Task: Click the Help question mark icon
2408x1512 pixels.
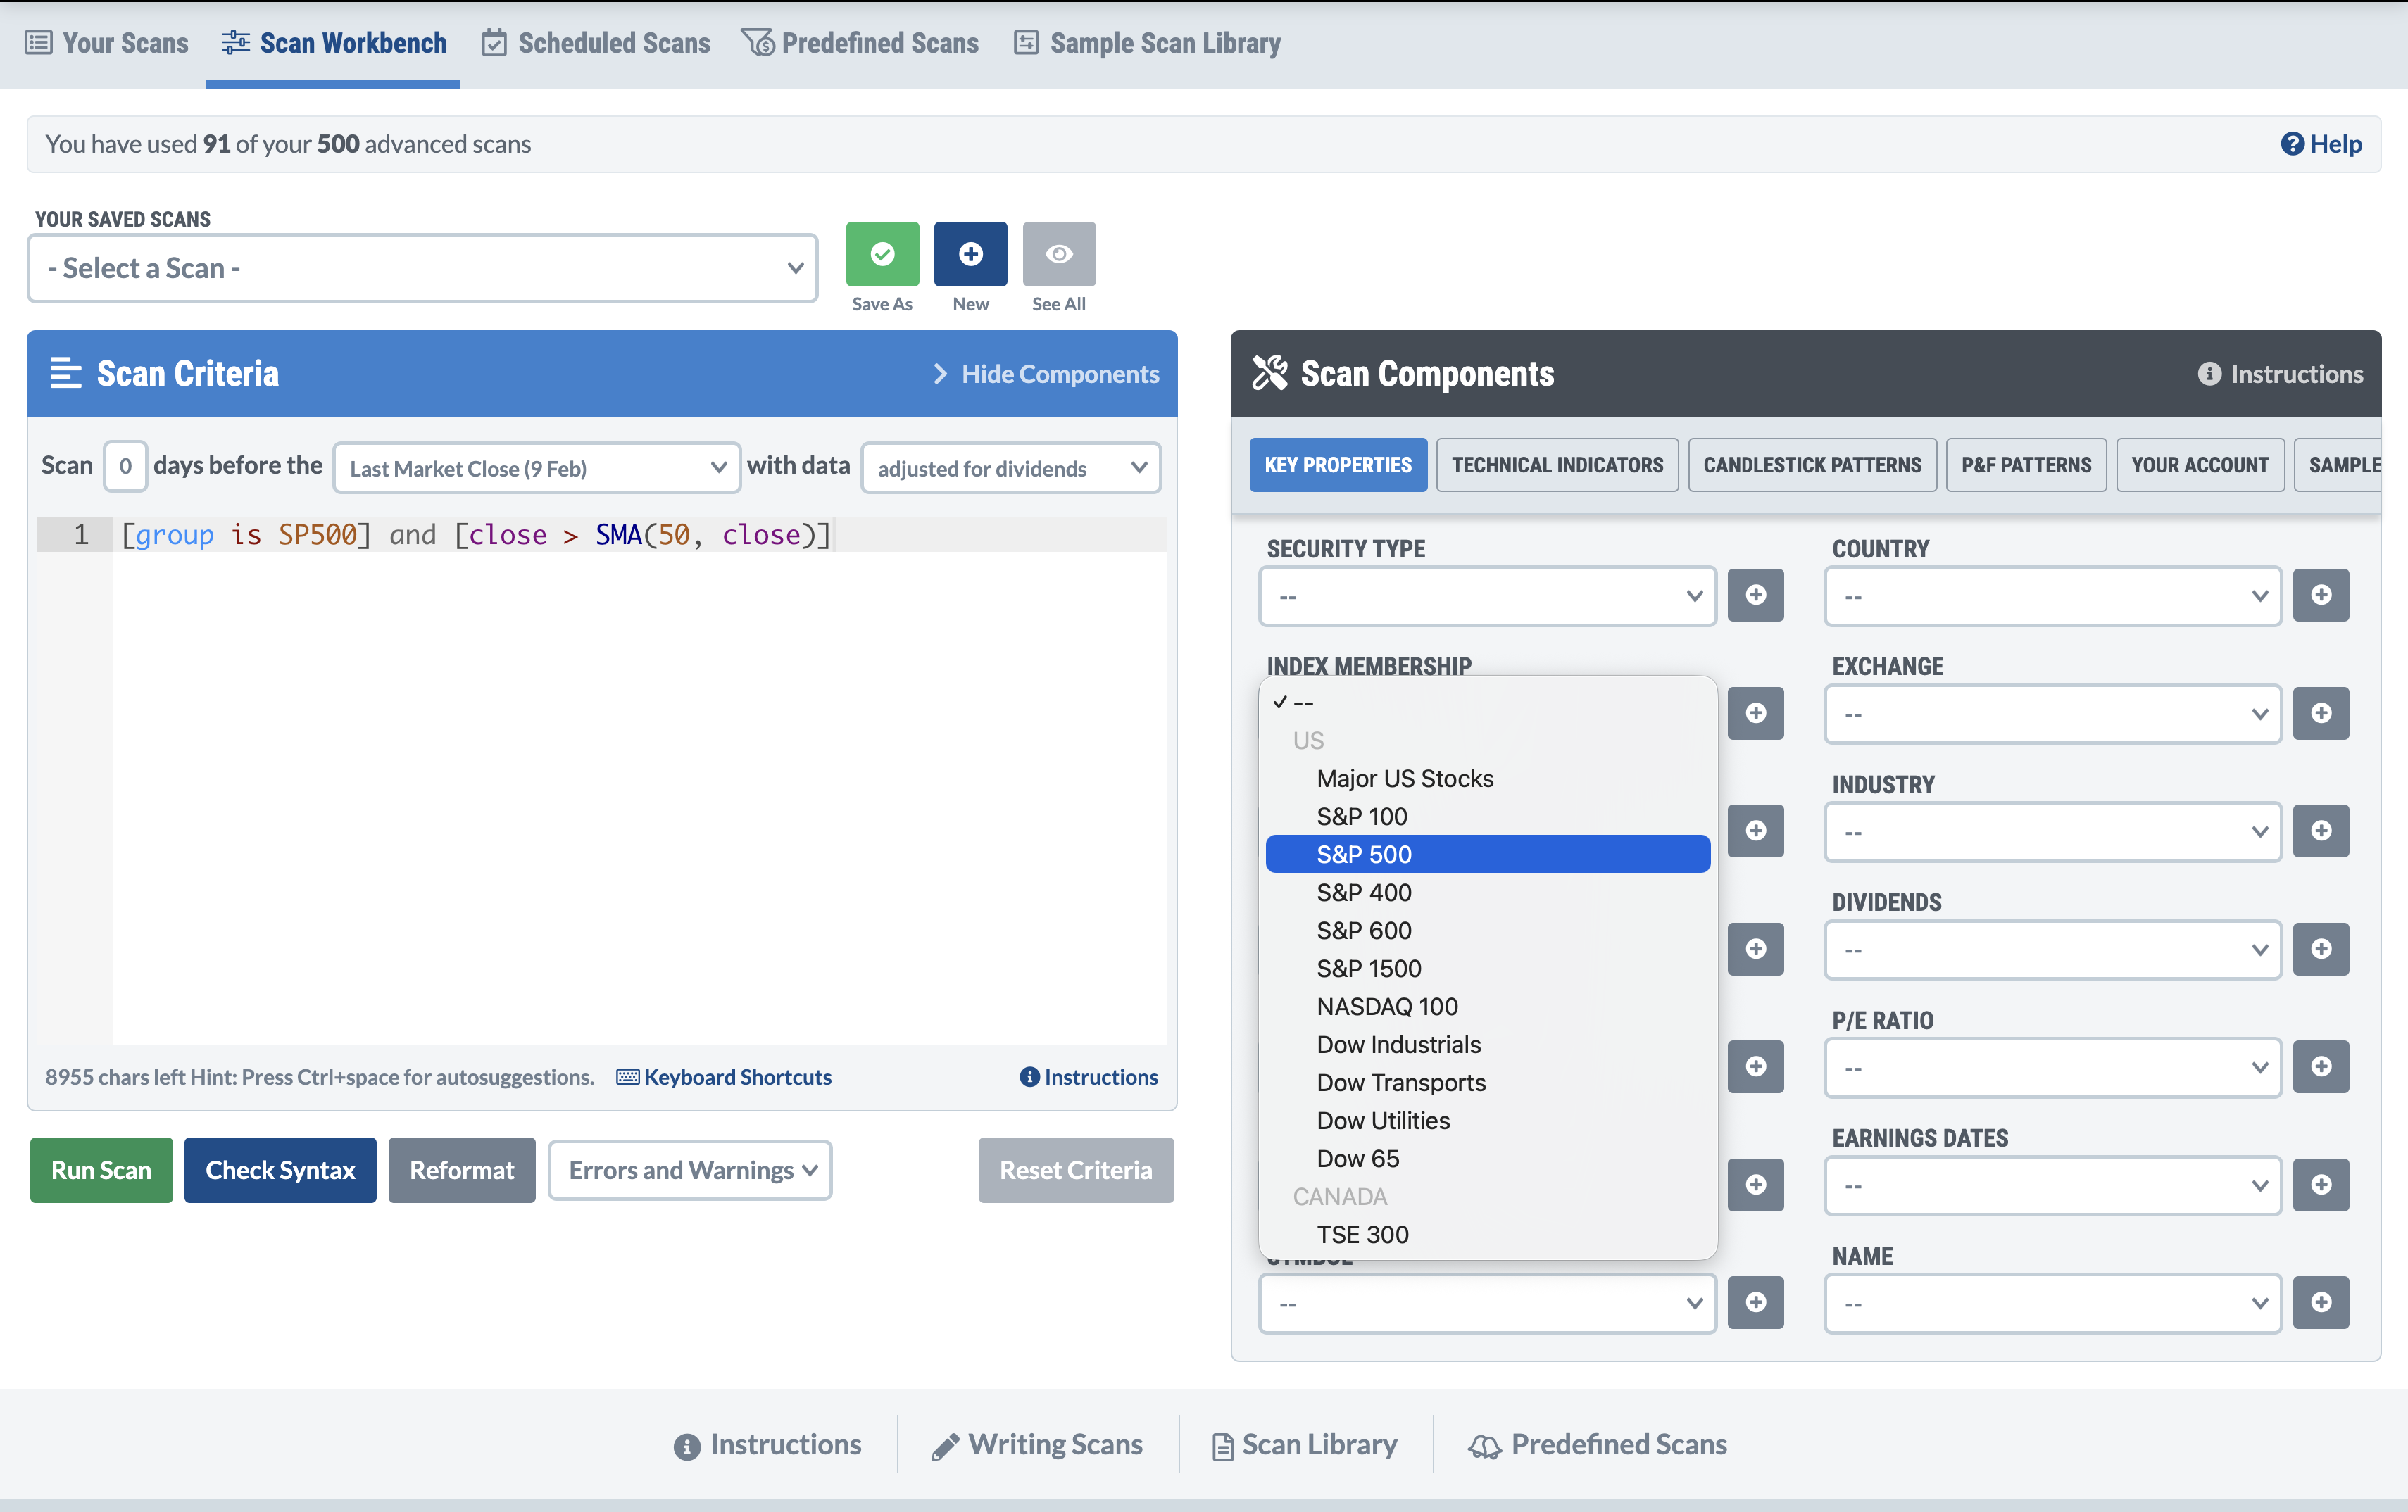Action: tap(2292, 144)
